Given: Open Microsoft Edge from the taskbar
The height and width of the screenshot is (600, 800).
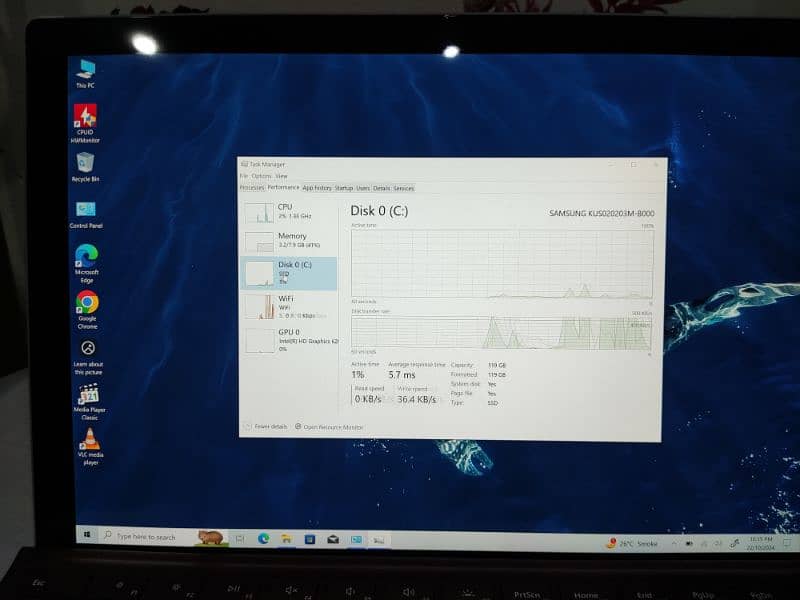Looking at the screenshot, I should click(x=263, y=538).
